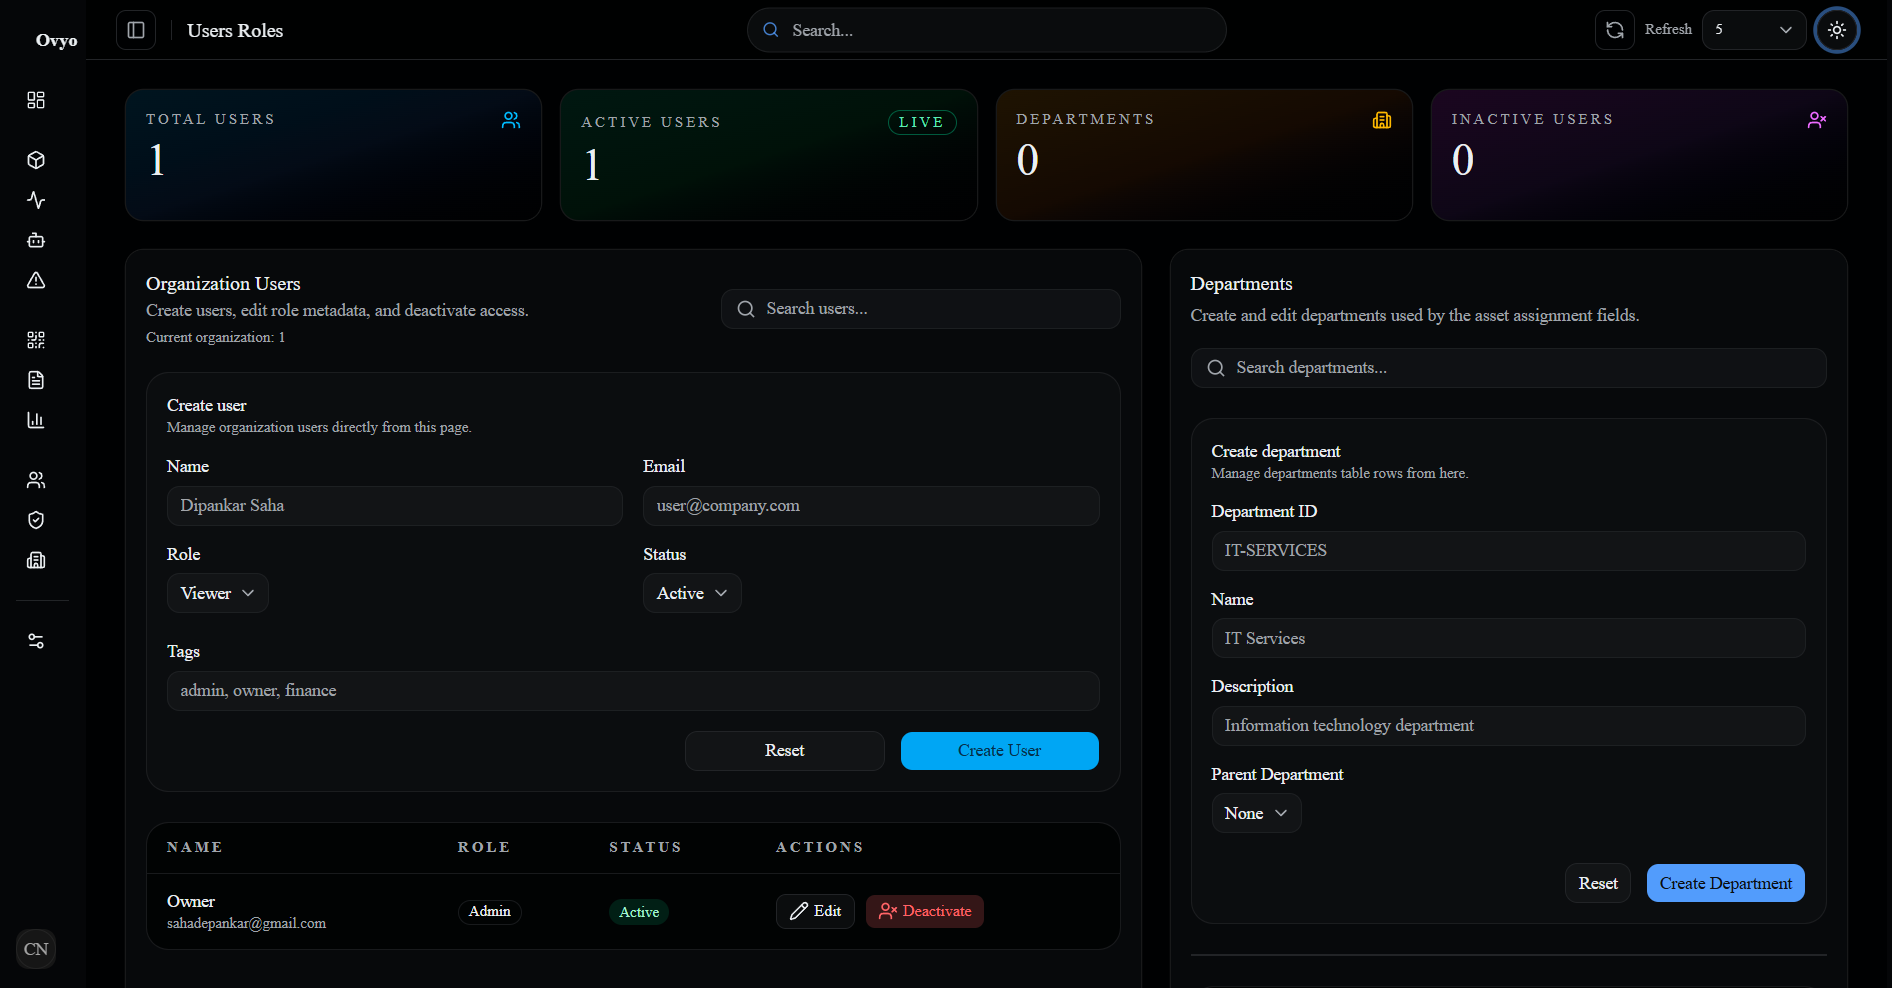Edit the Owner user row
This screenshot has height=988, width=1892.
pyautogui.click(x=816, y=911)
